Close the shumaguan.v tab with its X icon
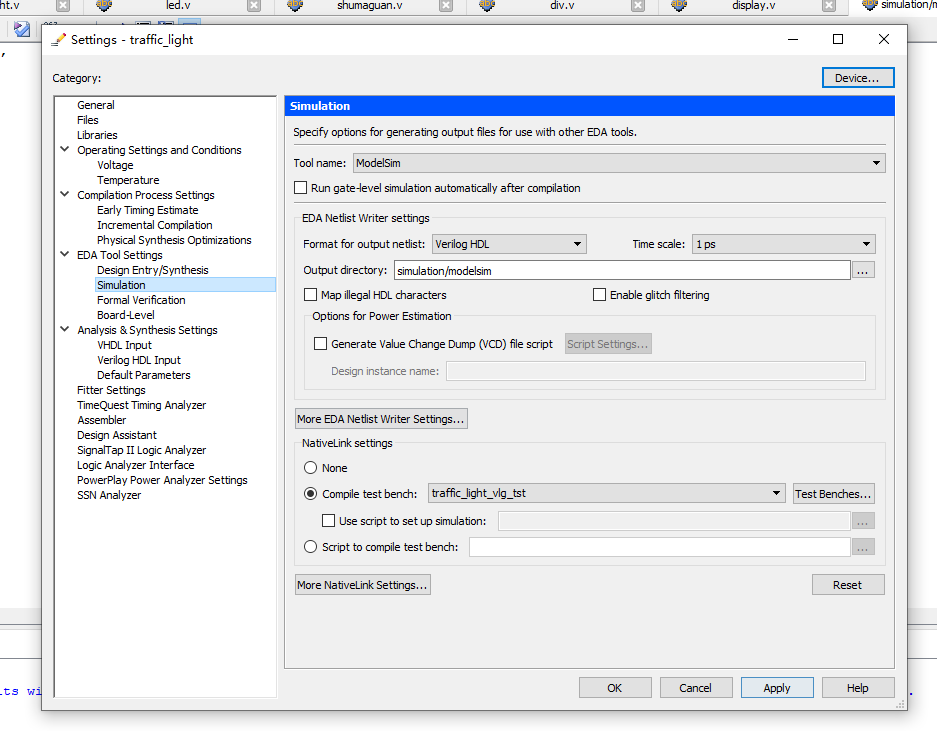The height and width of the screenshot is (731, 937). pyautogui.click(x=446, y=6)
